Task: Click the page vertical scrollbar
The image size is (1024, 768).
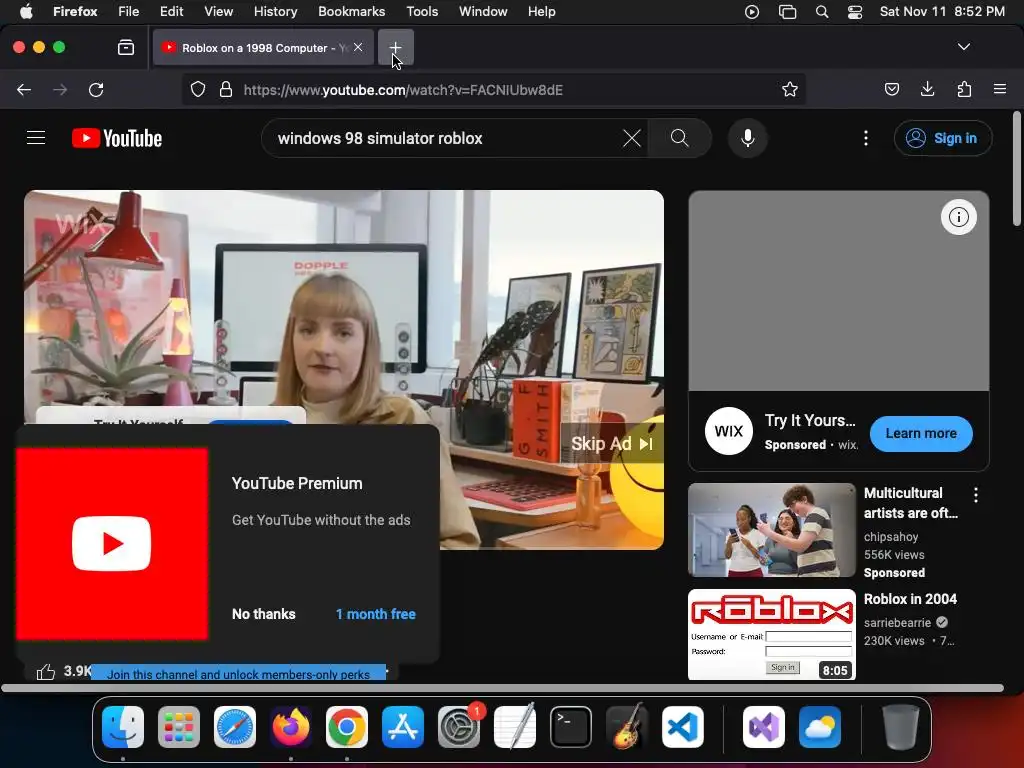Action: pyautogui.click(x=1017, y=170)
